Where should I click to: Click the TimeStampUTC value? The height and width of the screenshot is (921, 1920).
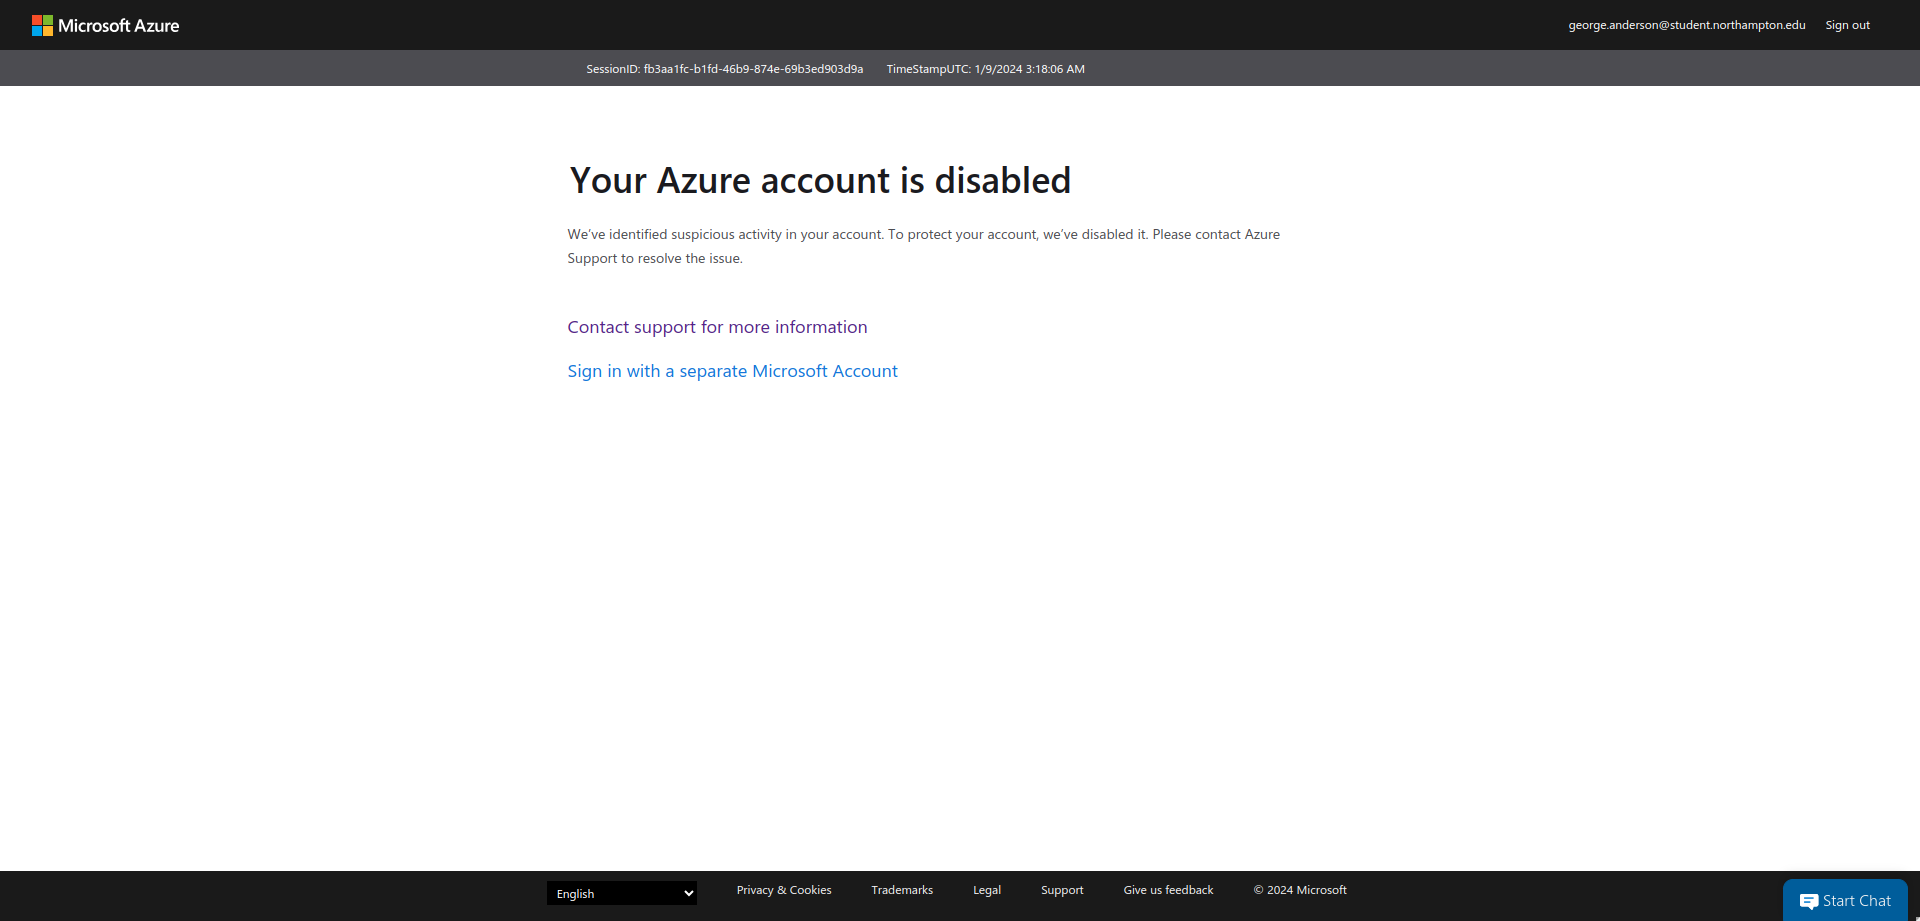tap(985, 68)
